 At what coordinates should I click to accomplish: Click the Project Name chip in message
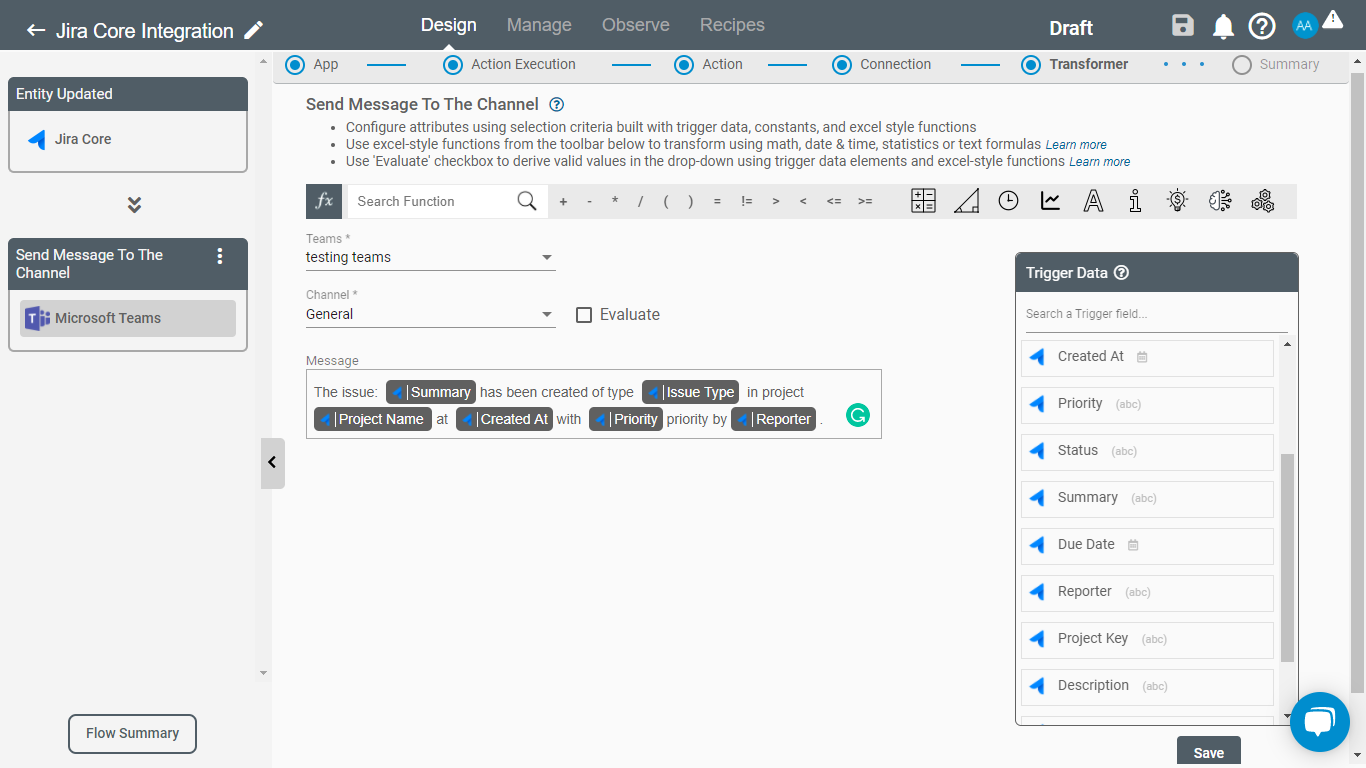(373, 419)
